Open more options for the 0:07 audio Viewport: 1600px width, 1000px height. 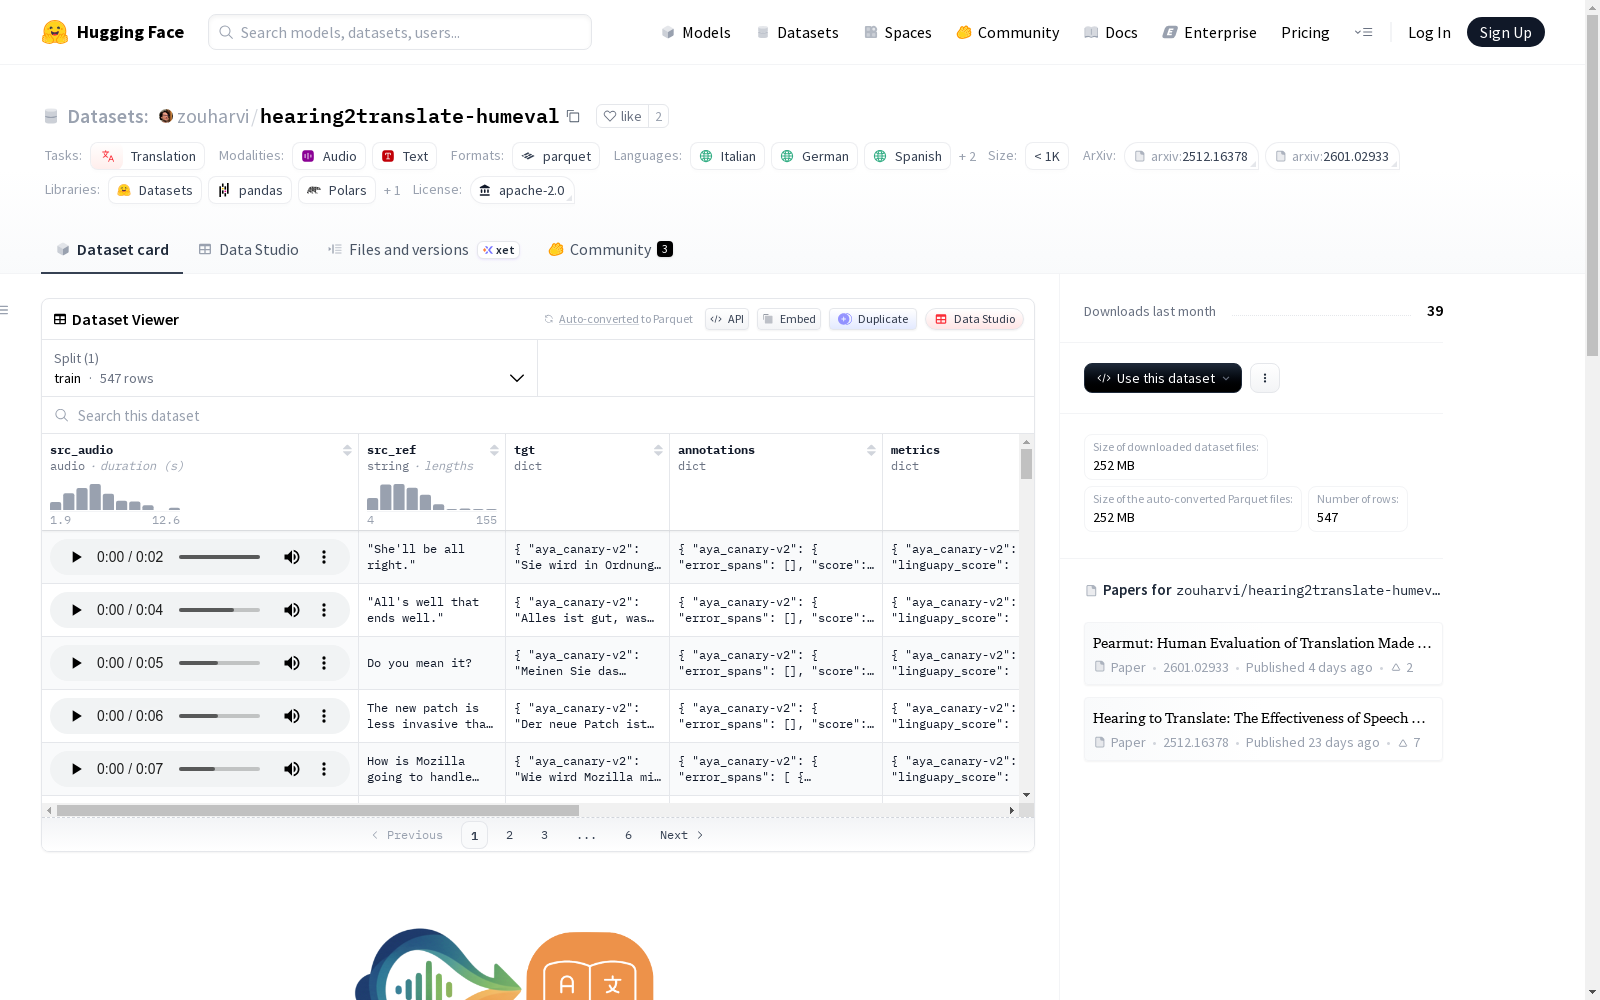click(x=324, y=769)
